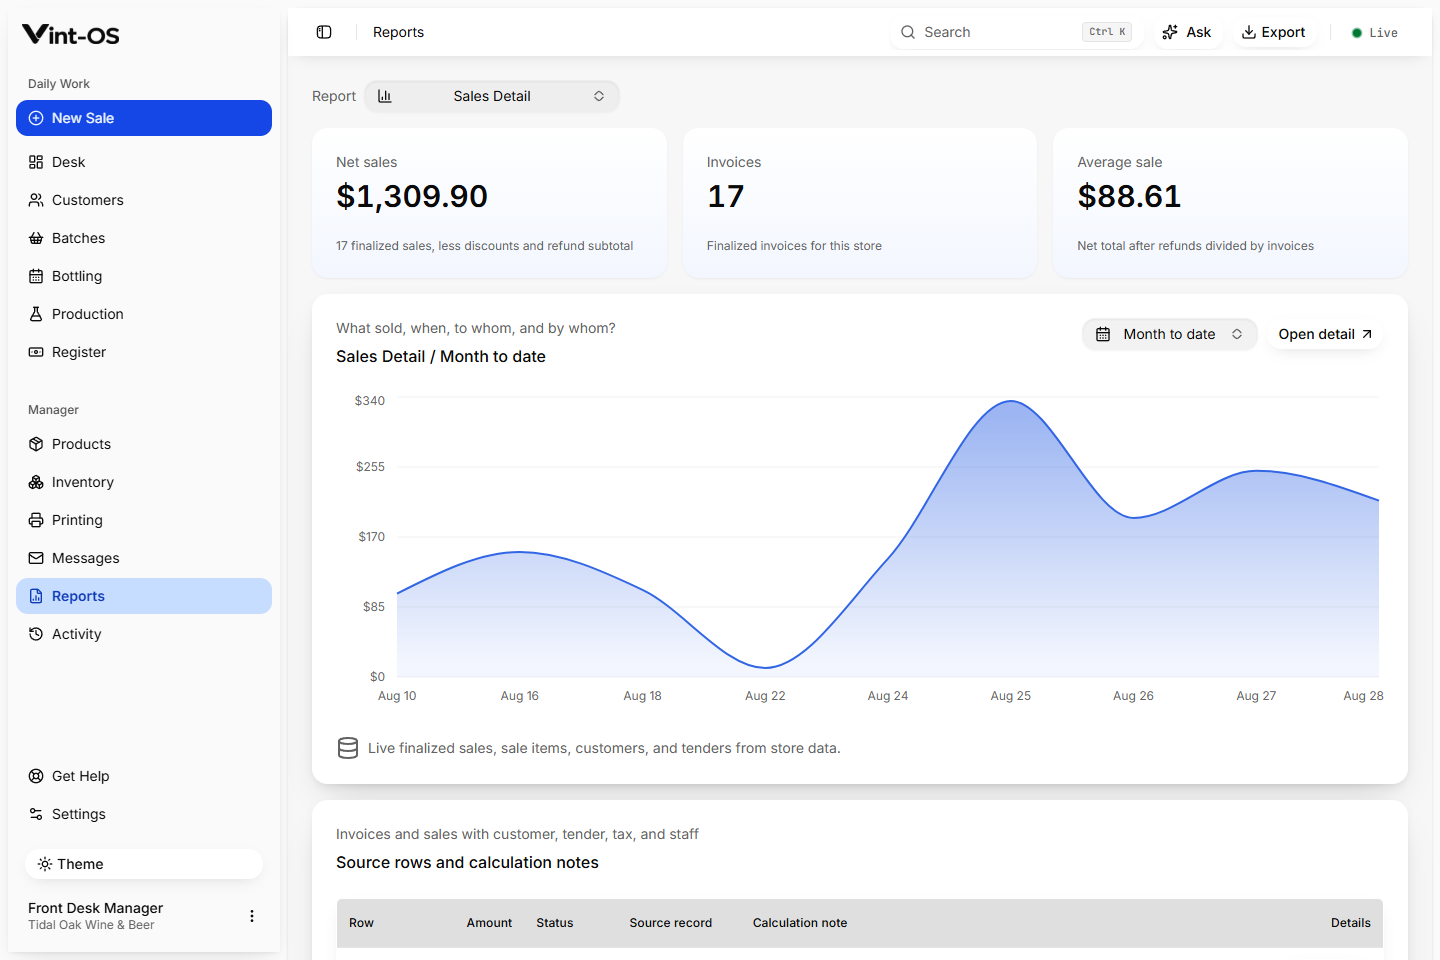Click the Average sale $88.61 value
Image resolution: width=1440 pixels, height=960 pixels.
[x=1129, y=196]
